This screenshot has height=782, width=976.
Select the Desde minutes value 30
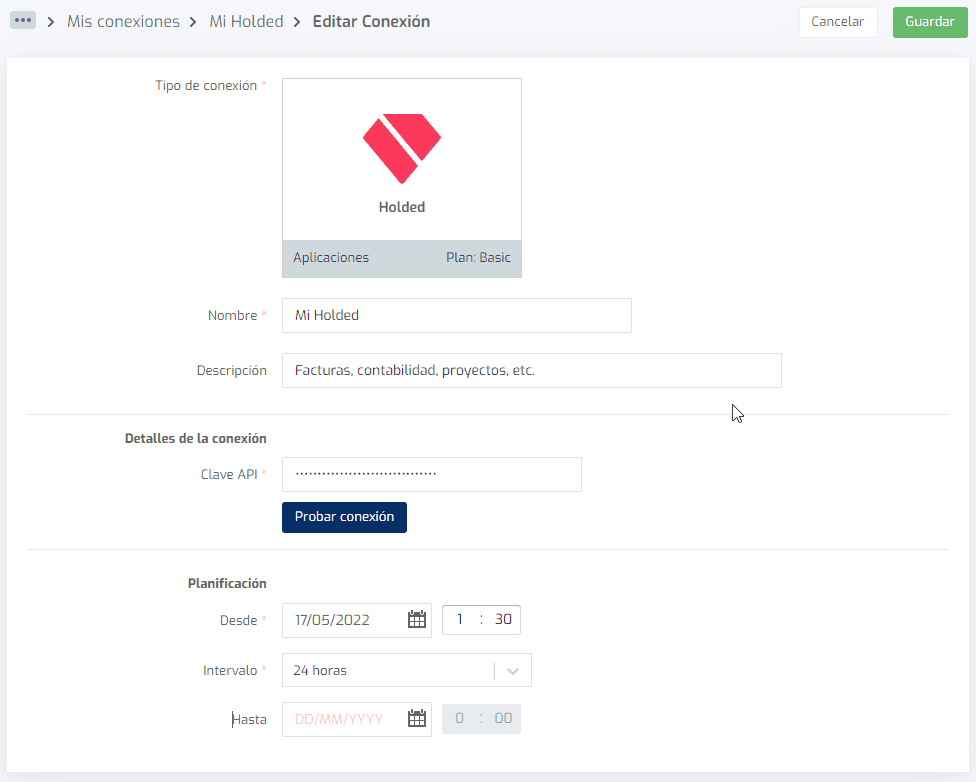(503, 619)
